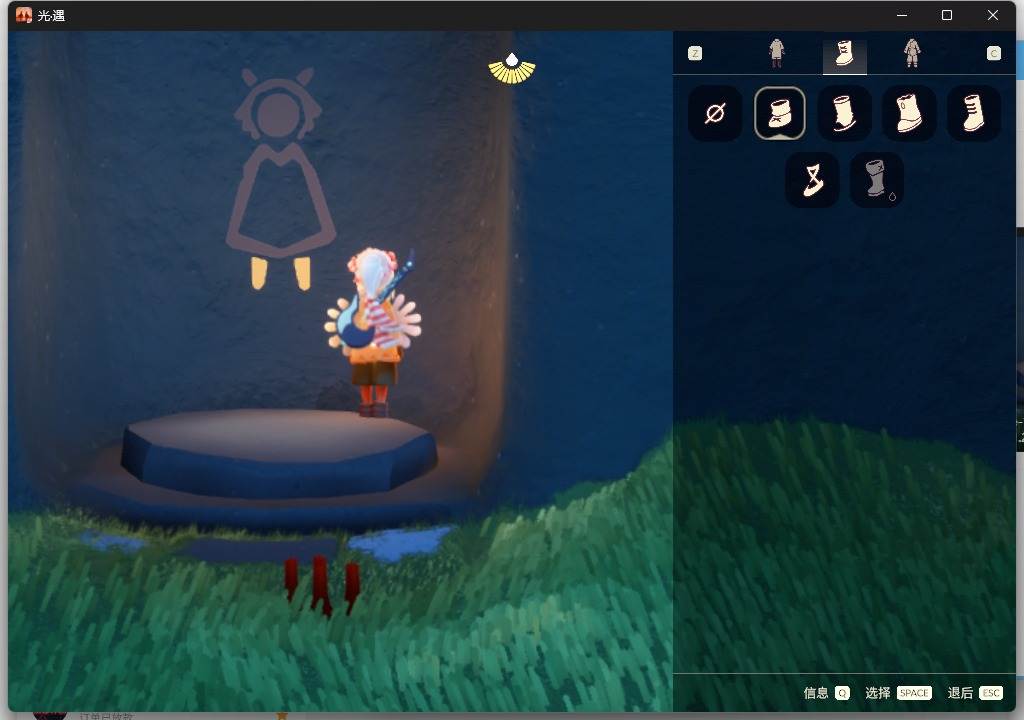This screenshot has height=720, width=1024.
Task: Click the character on the platform
Action: (x=374, y=332)
